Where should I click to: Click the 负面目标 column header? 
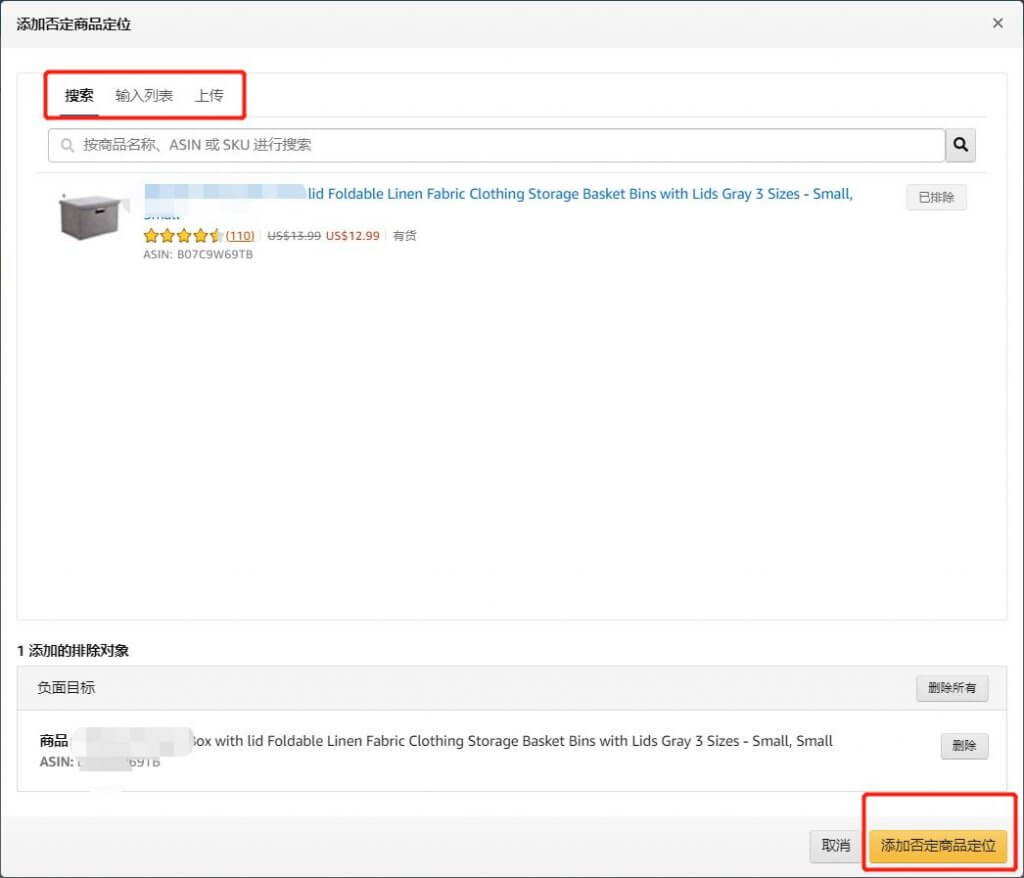66,687
